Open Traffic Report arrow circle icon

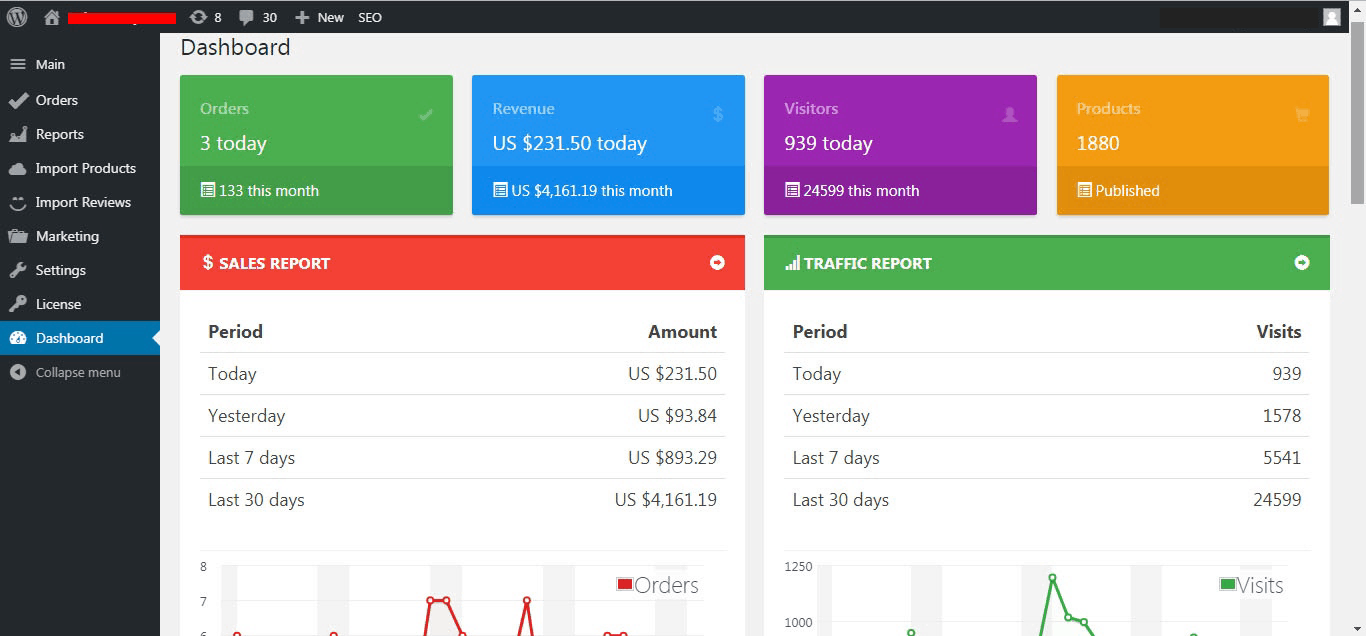[x=1301, y=262]
